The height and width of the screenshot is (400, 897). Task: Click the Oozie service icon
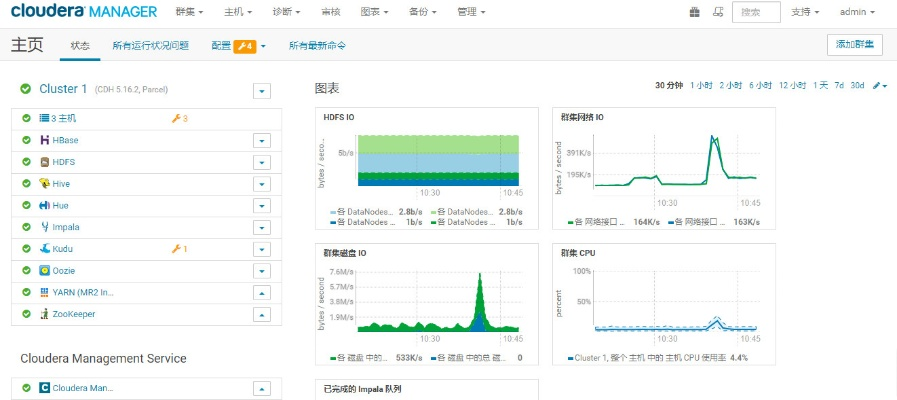point(45,271)
